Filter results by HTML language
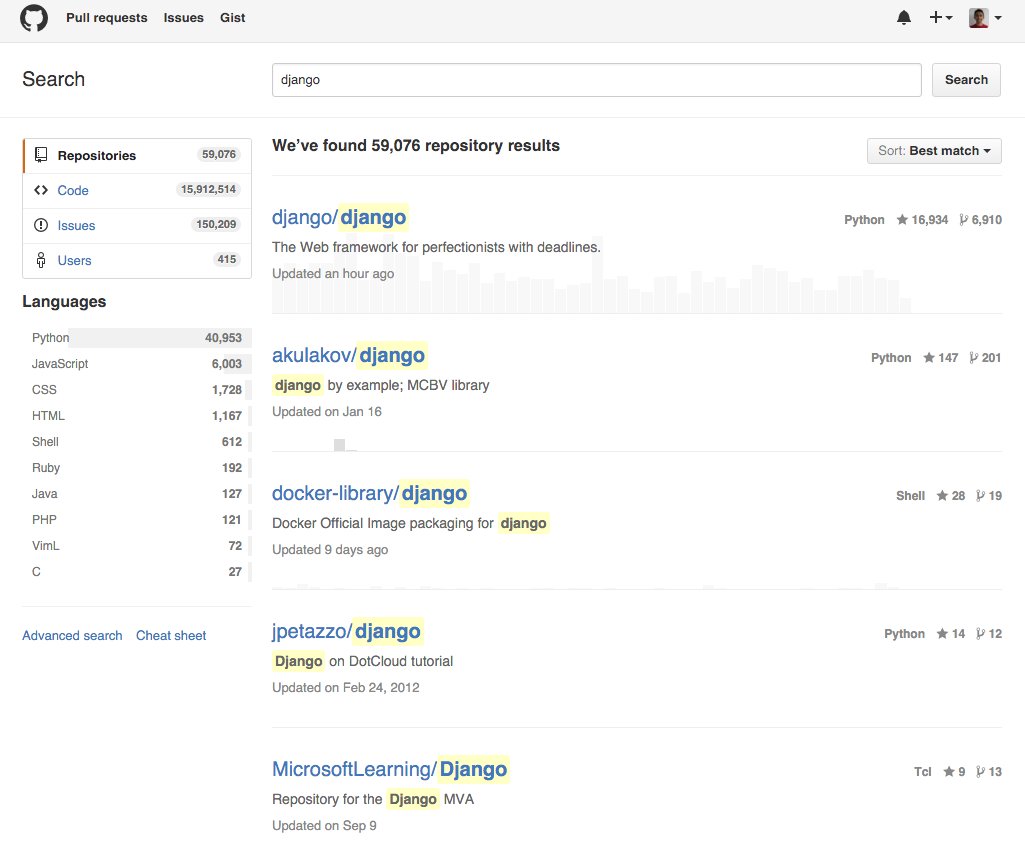1025x843 pixels. click(137, 416)
